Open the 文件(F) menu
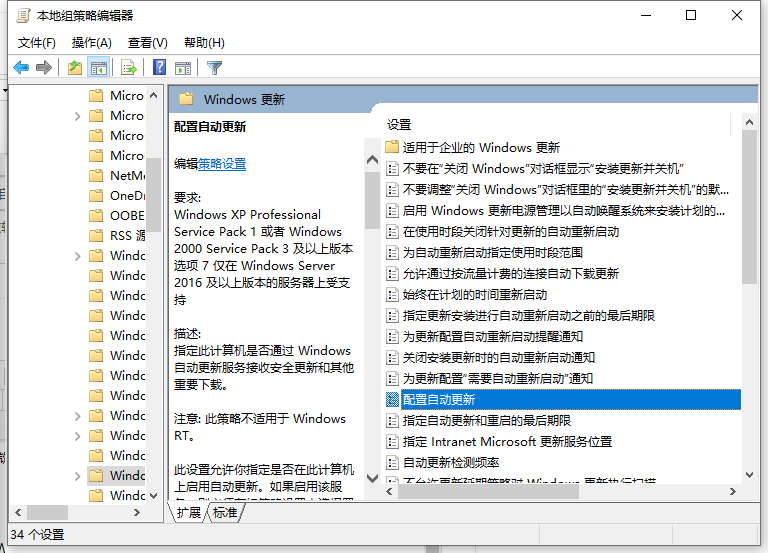The height and width of the screenshot is (553, 768). pyautogui.click(x=37, y=43)
